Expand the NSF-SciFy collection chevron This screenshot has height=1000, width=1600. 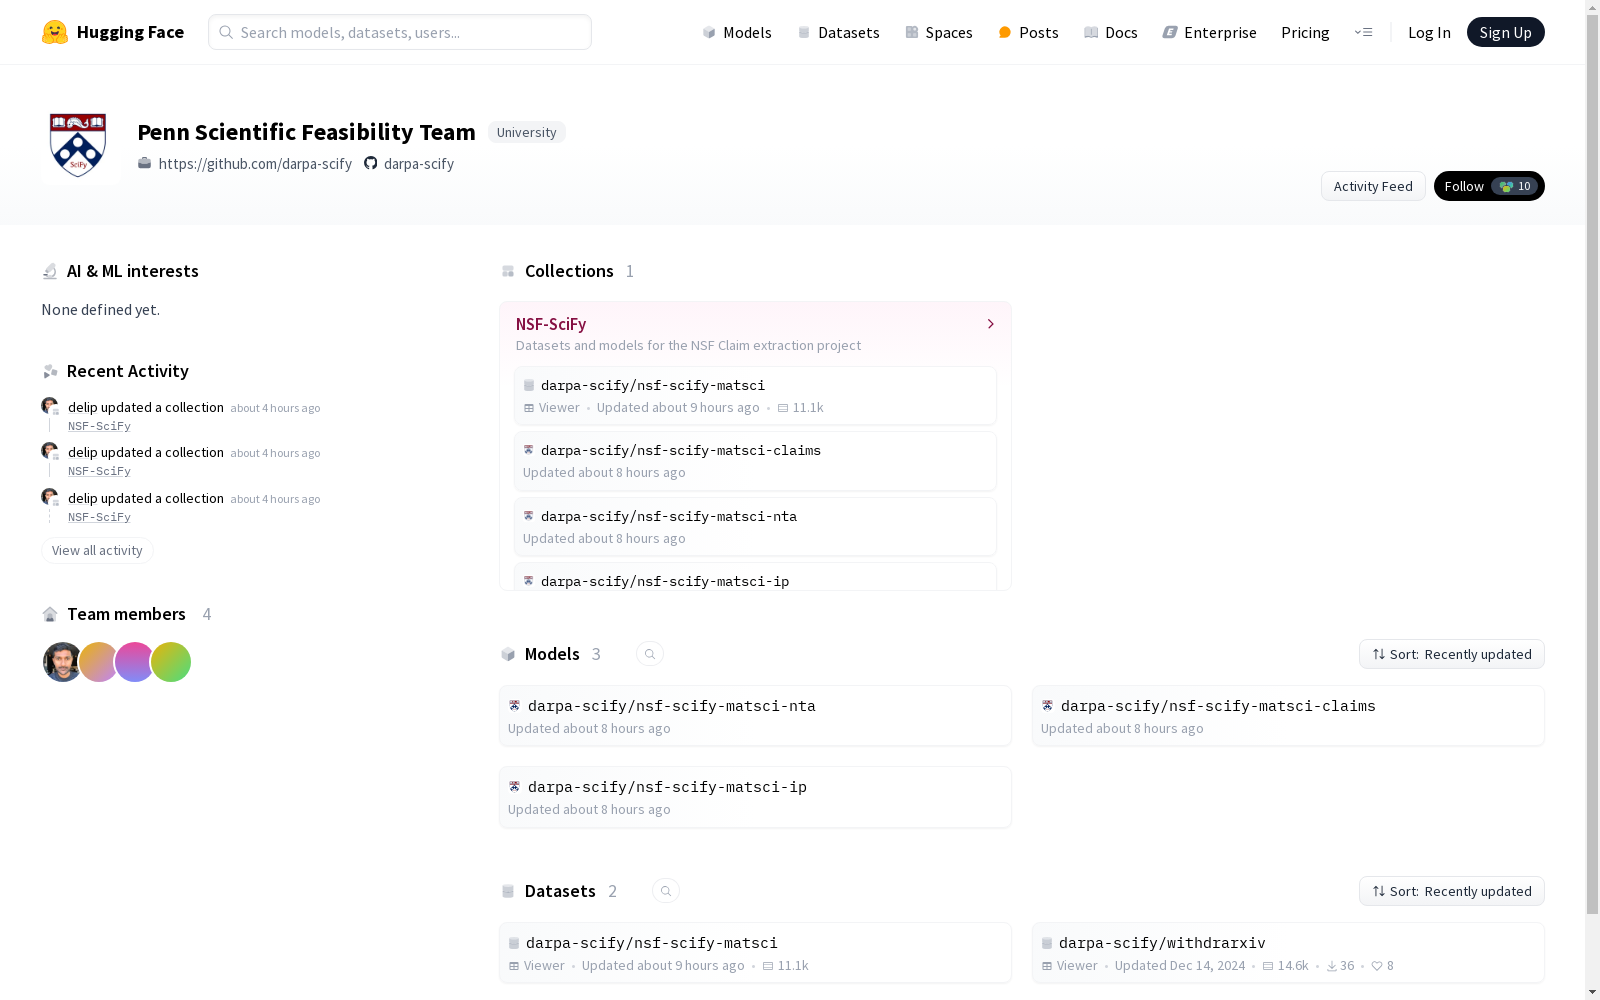pyautogui.click(x=991, y=324)
